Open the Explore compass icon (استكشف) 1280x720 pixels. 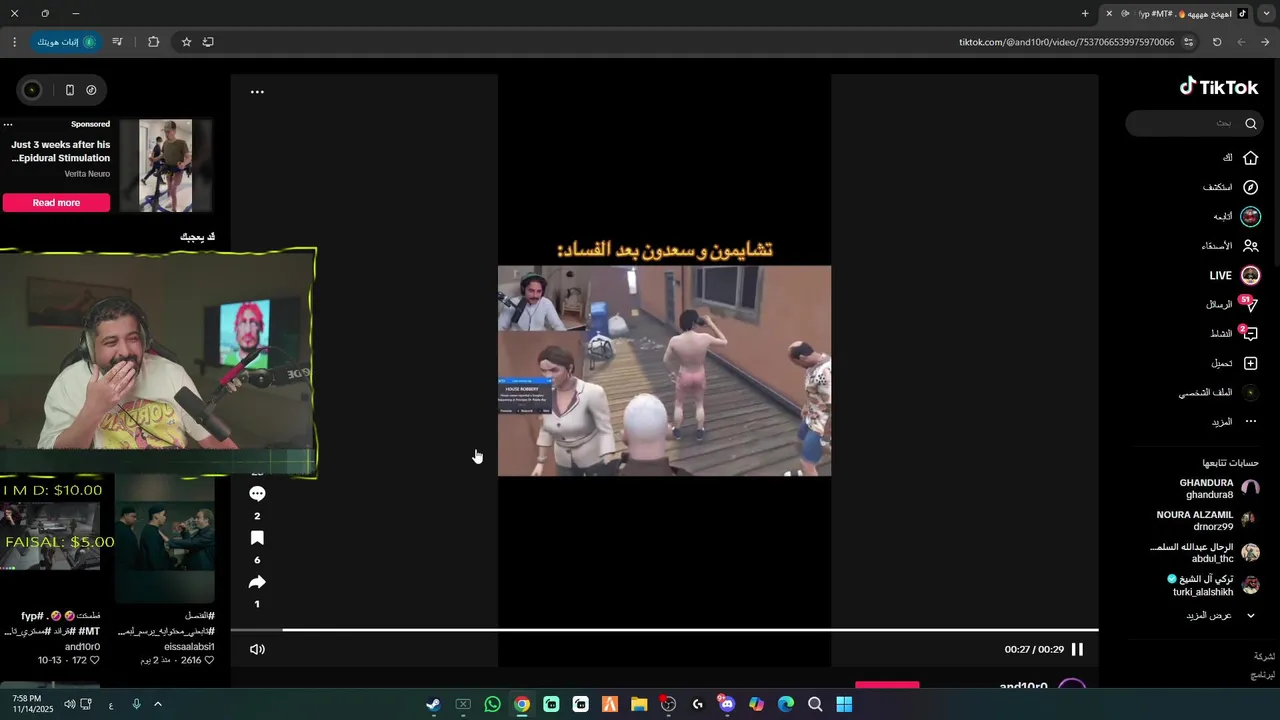pyautogui.click(x=1250, y=187)
